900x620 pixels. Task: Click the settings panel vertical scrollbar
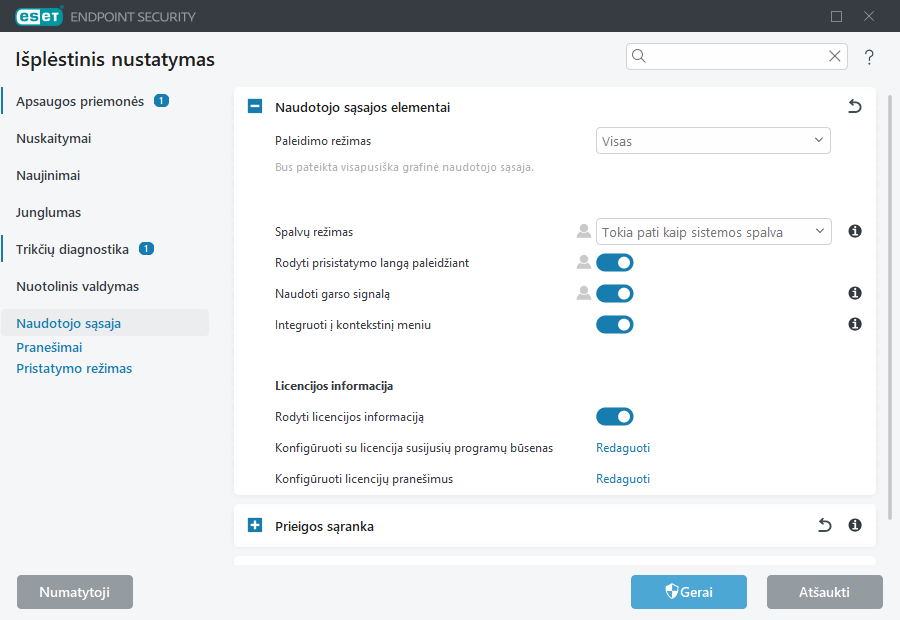[890, 307]
